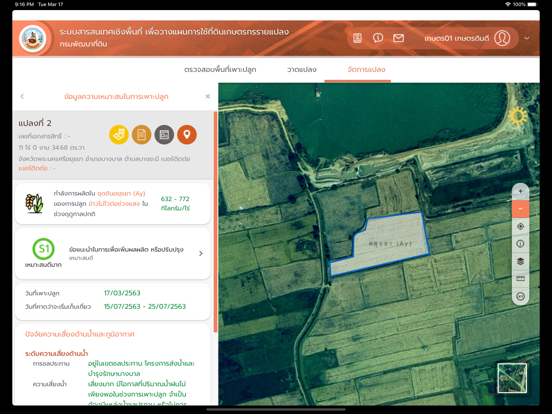Click the sun brightness icon on map

[x=518, y=115]
